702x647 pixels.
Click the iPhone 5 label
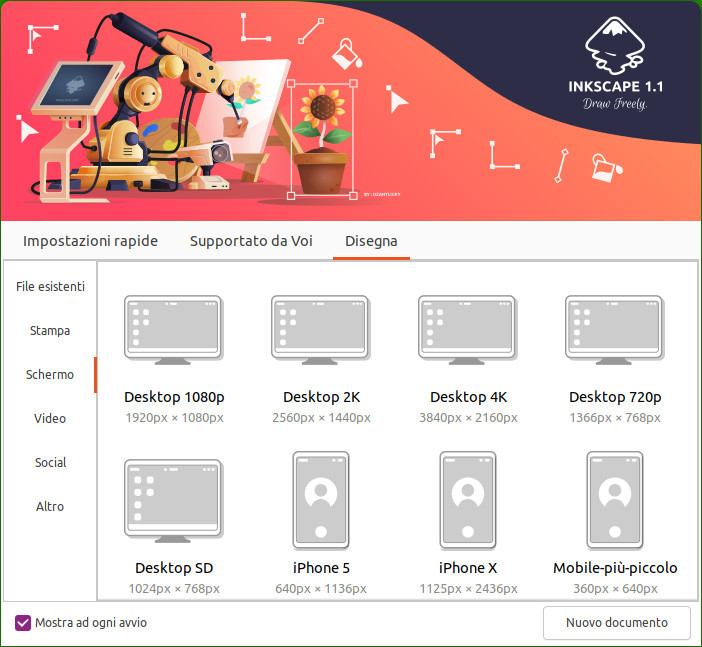(x=321, y=568)
